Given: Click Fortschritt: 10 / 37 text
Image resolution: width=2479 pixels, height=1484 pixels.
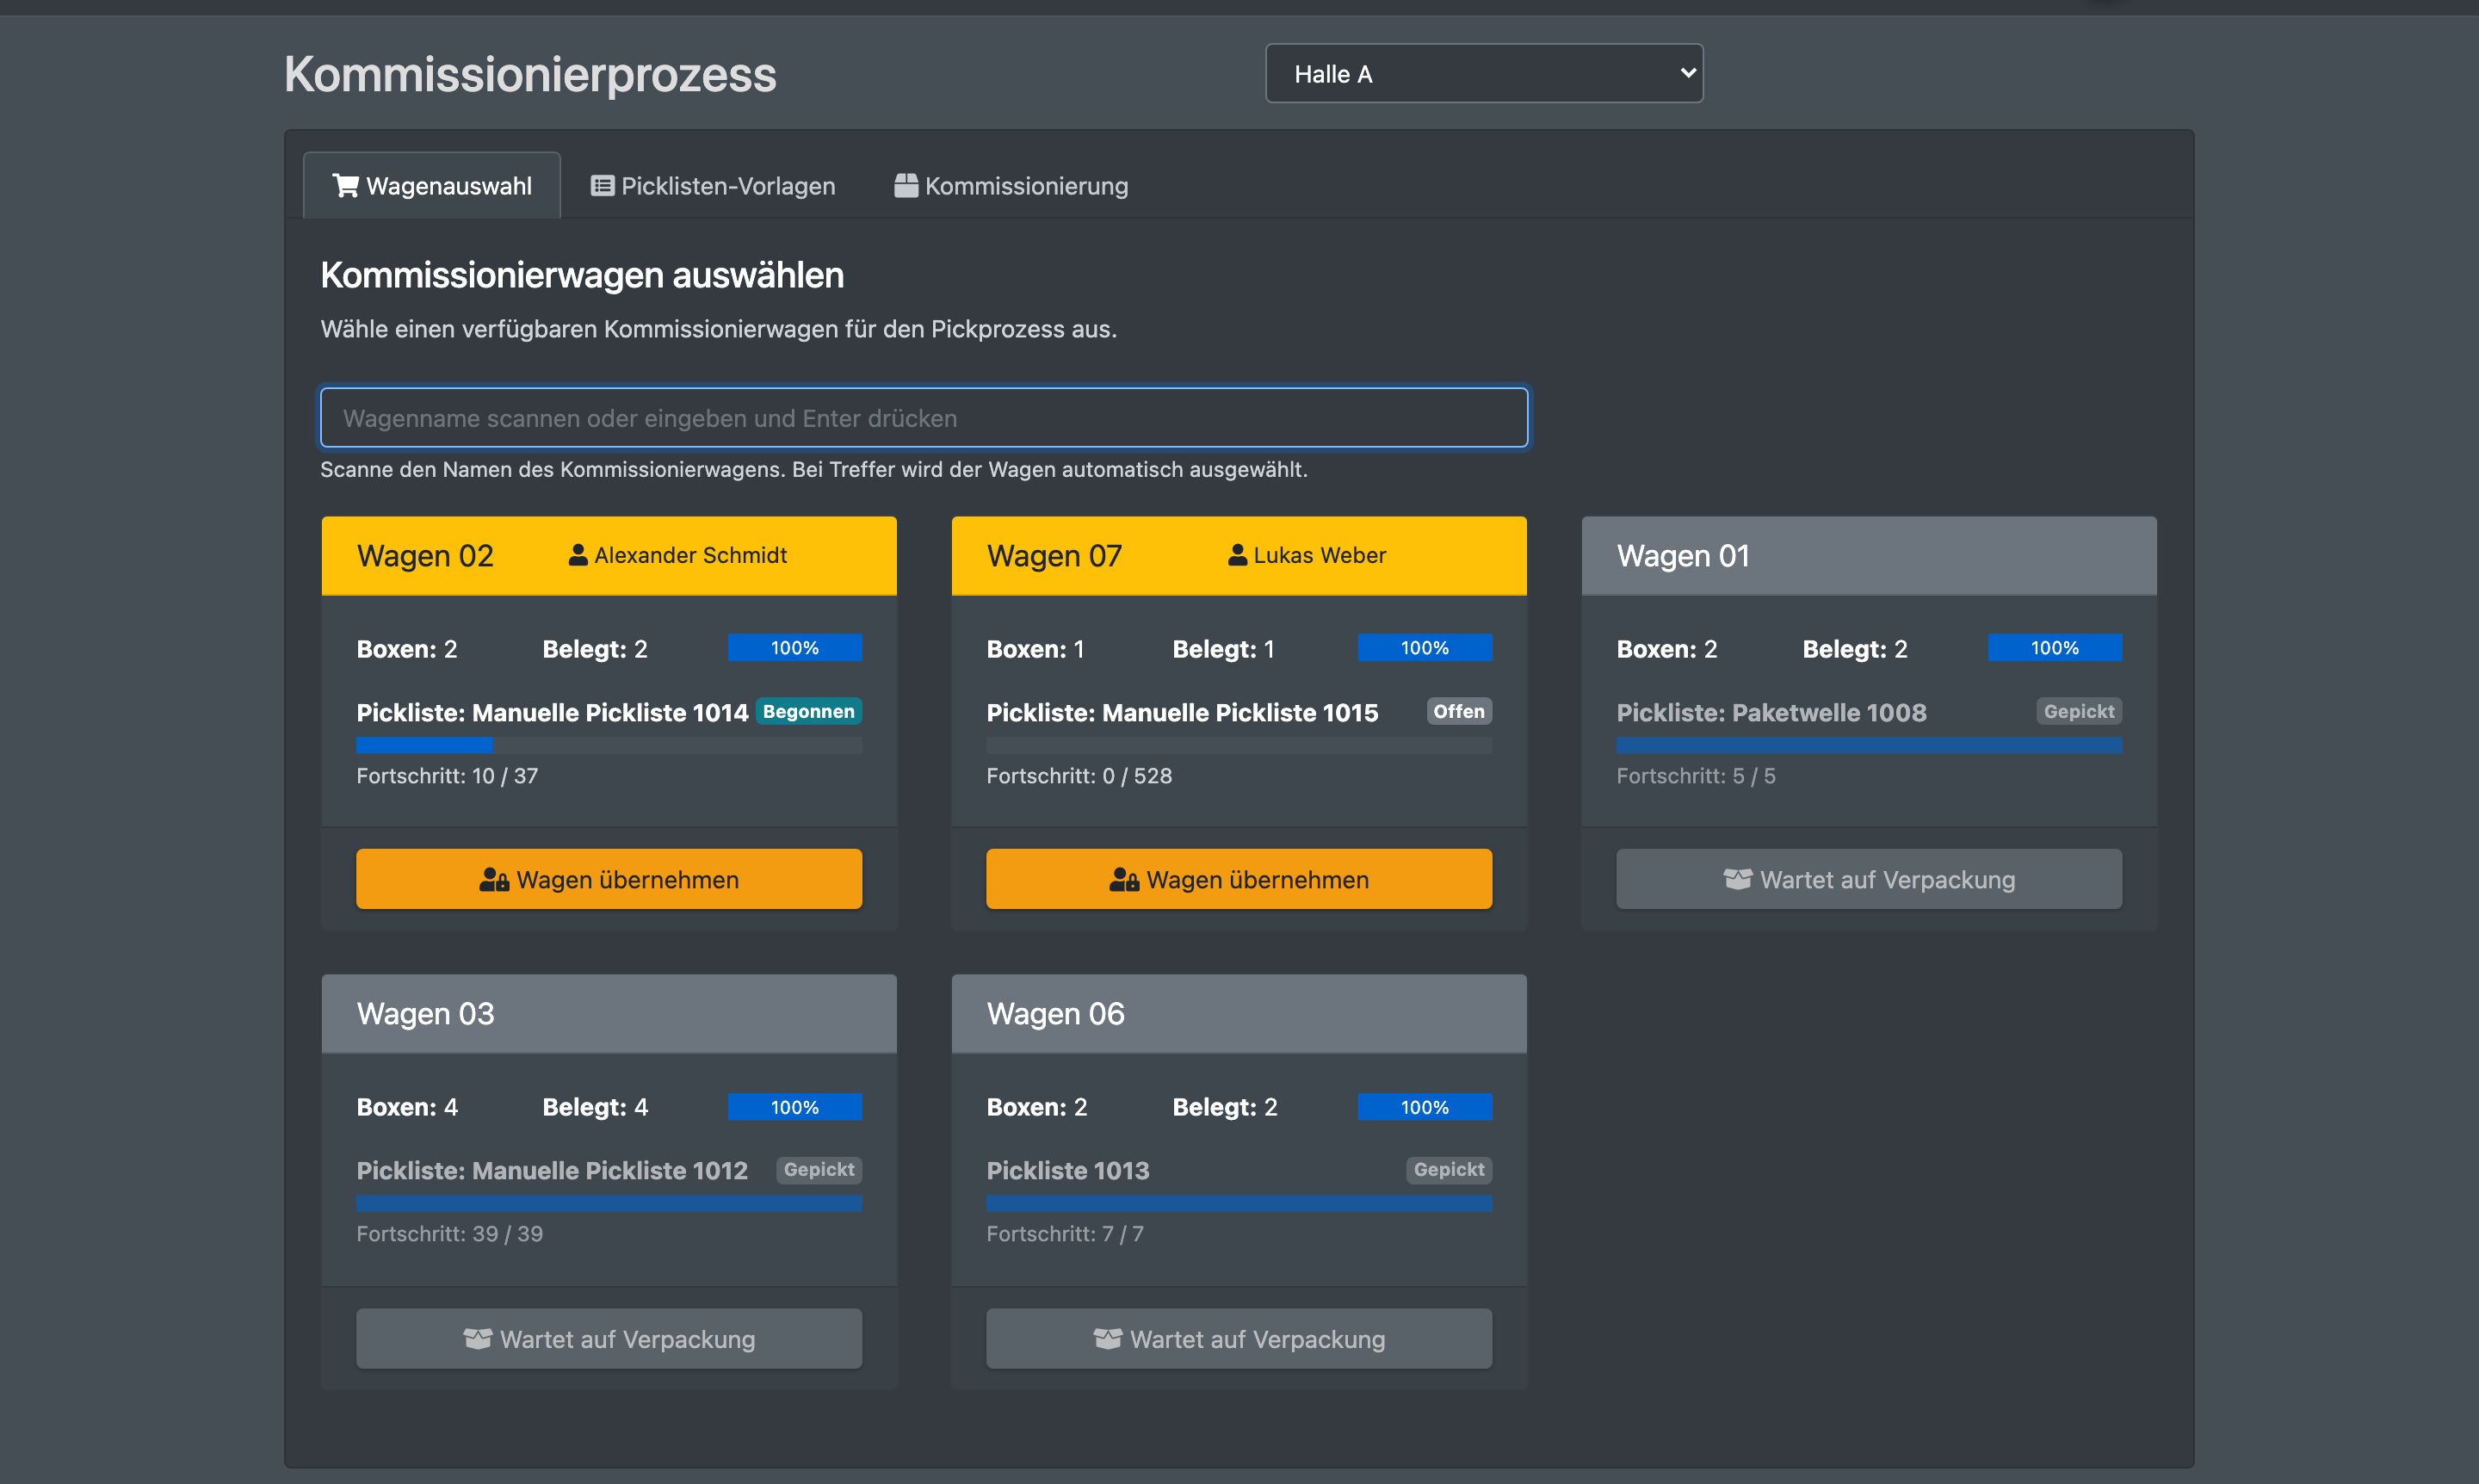Looking at the screenshot, I should 447,776.
